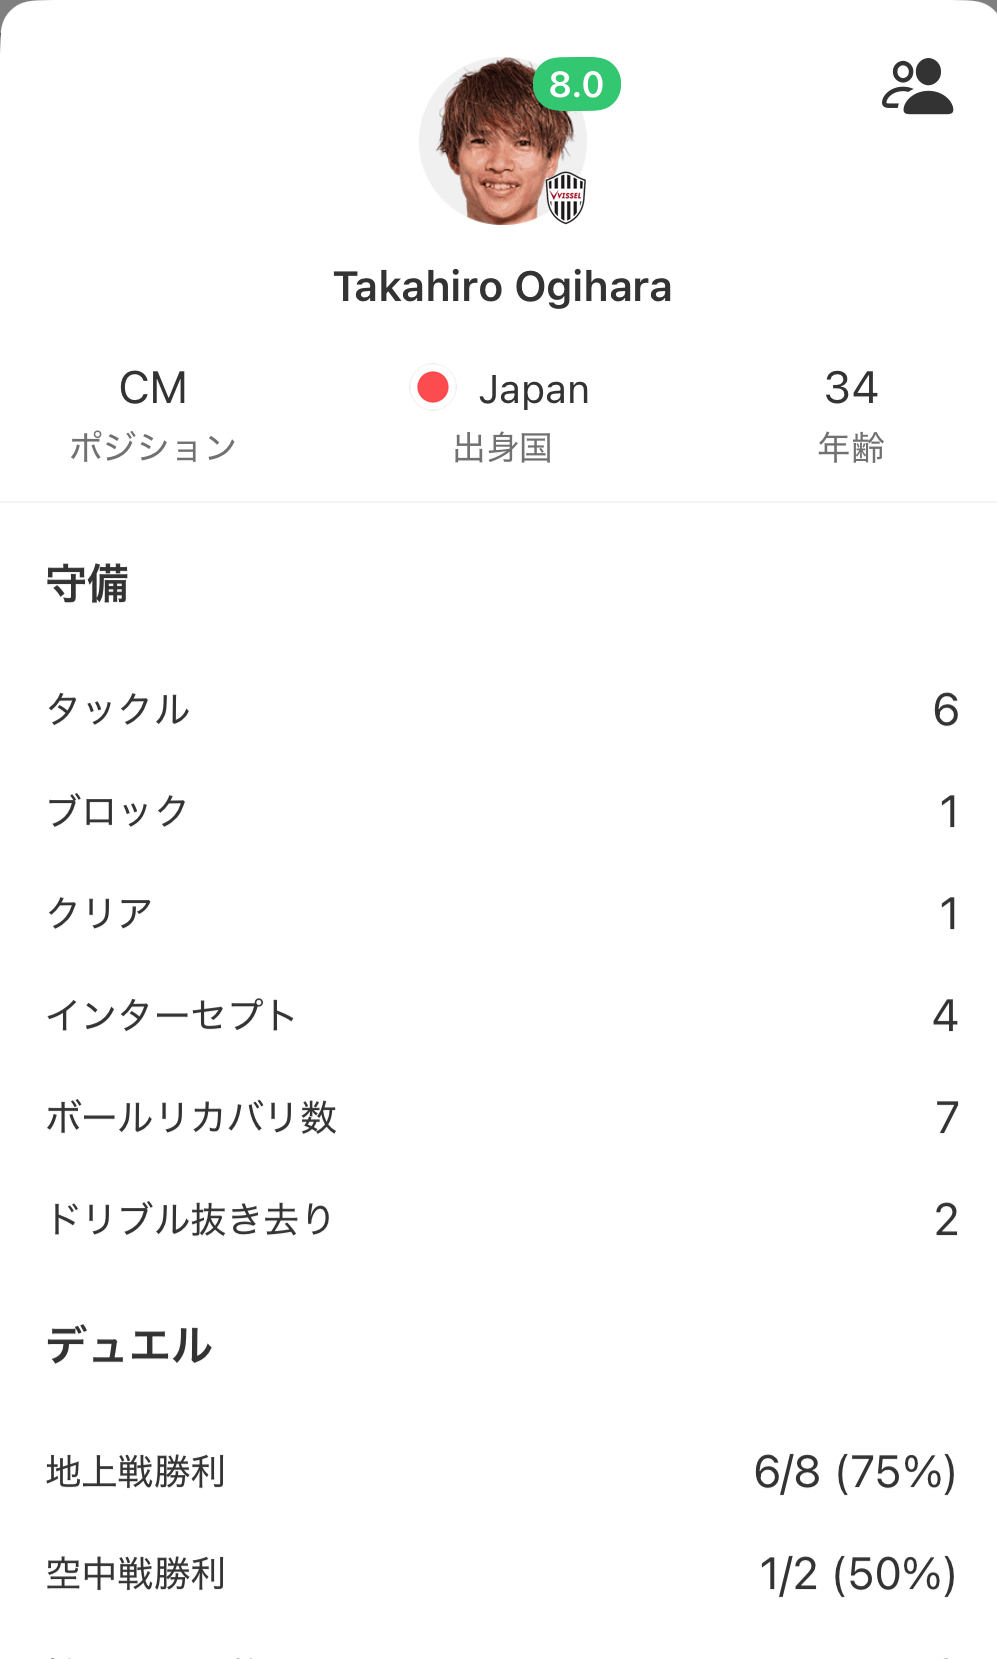Image resolution: width=997 pixels, height=1659 pixels.
Task: Tap the age value 34
Action: pyautogui.click(x=851, y=388)
